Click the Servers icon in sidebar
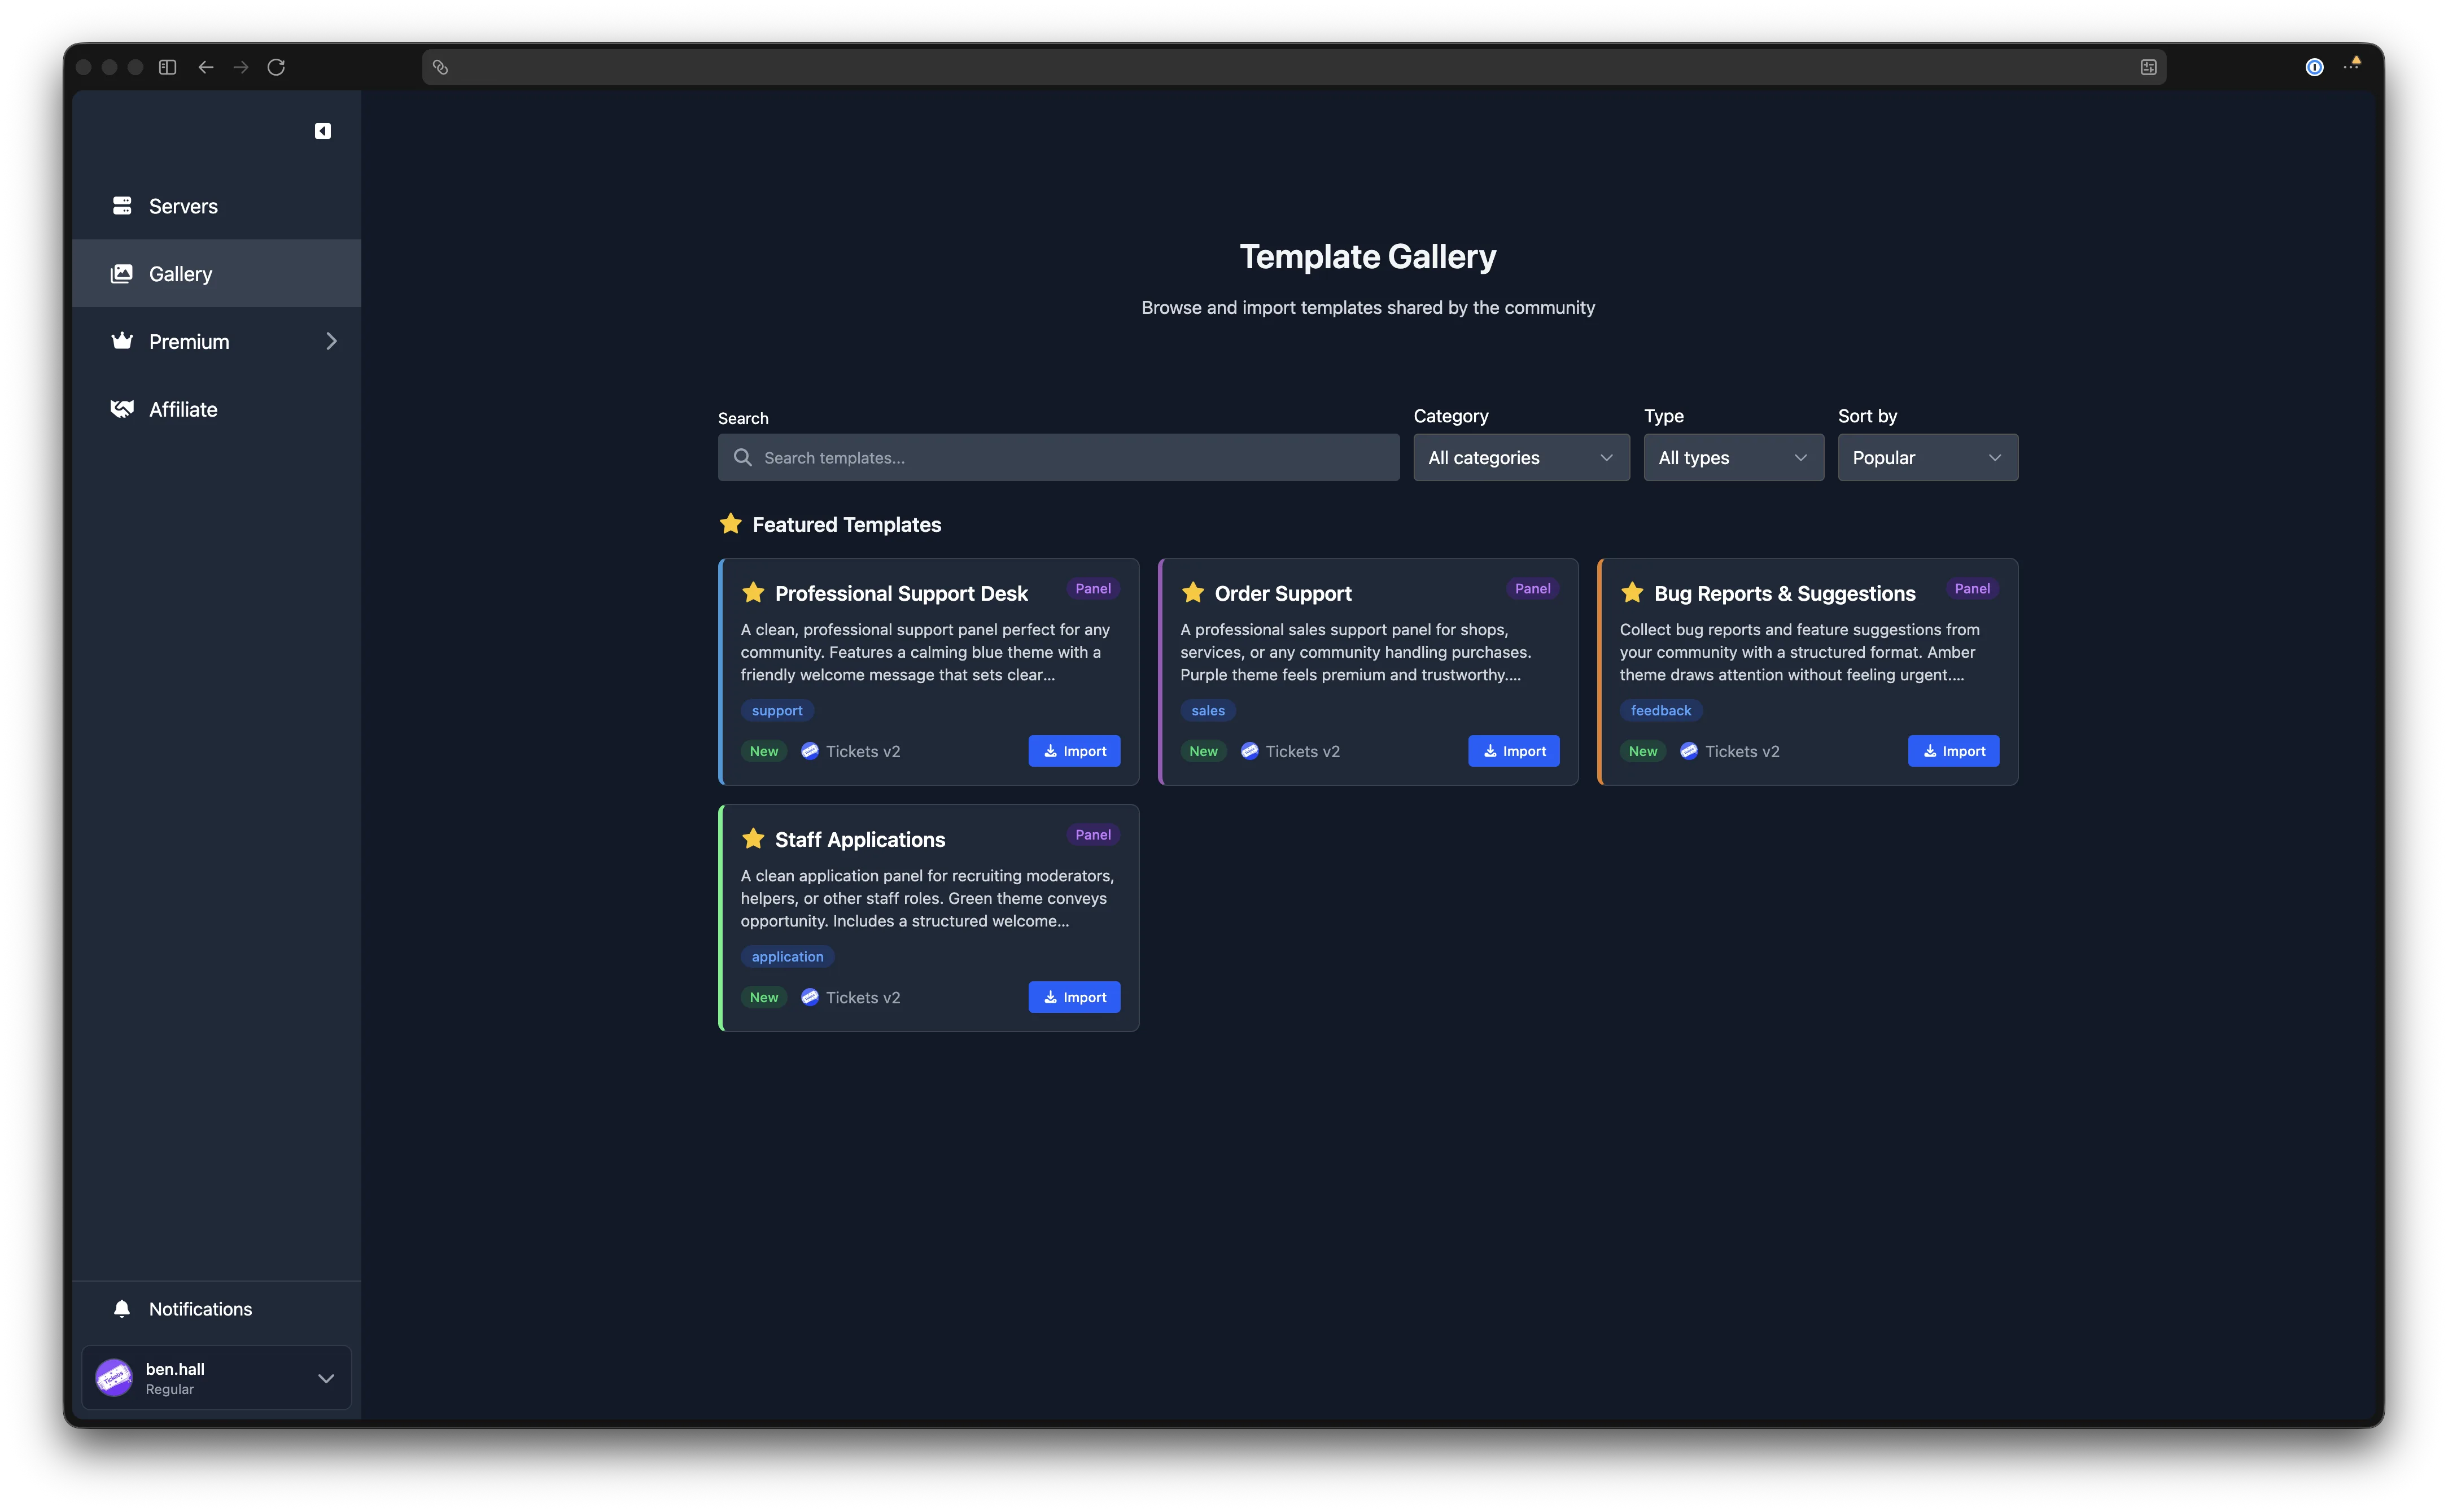 click(x=122, y=206)
